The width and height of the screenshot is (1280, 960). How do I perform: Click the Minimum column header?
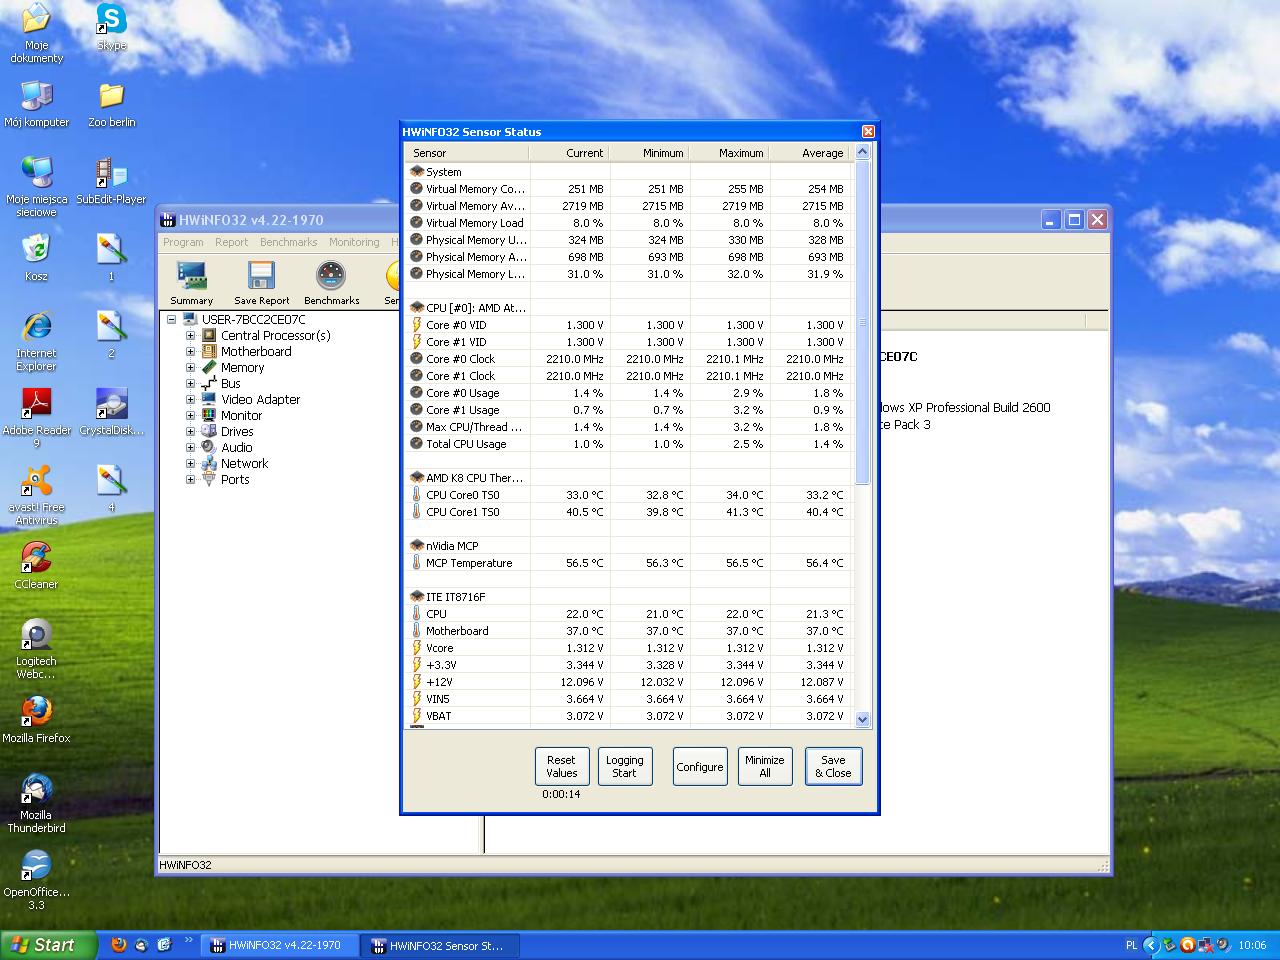[649, 153]
